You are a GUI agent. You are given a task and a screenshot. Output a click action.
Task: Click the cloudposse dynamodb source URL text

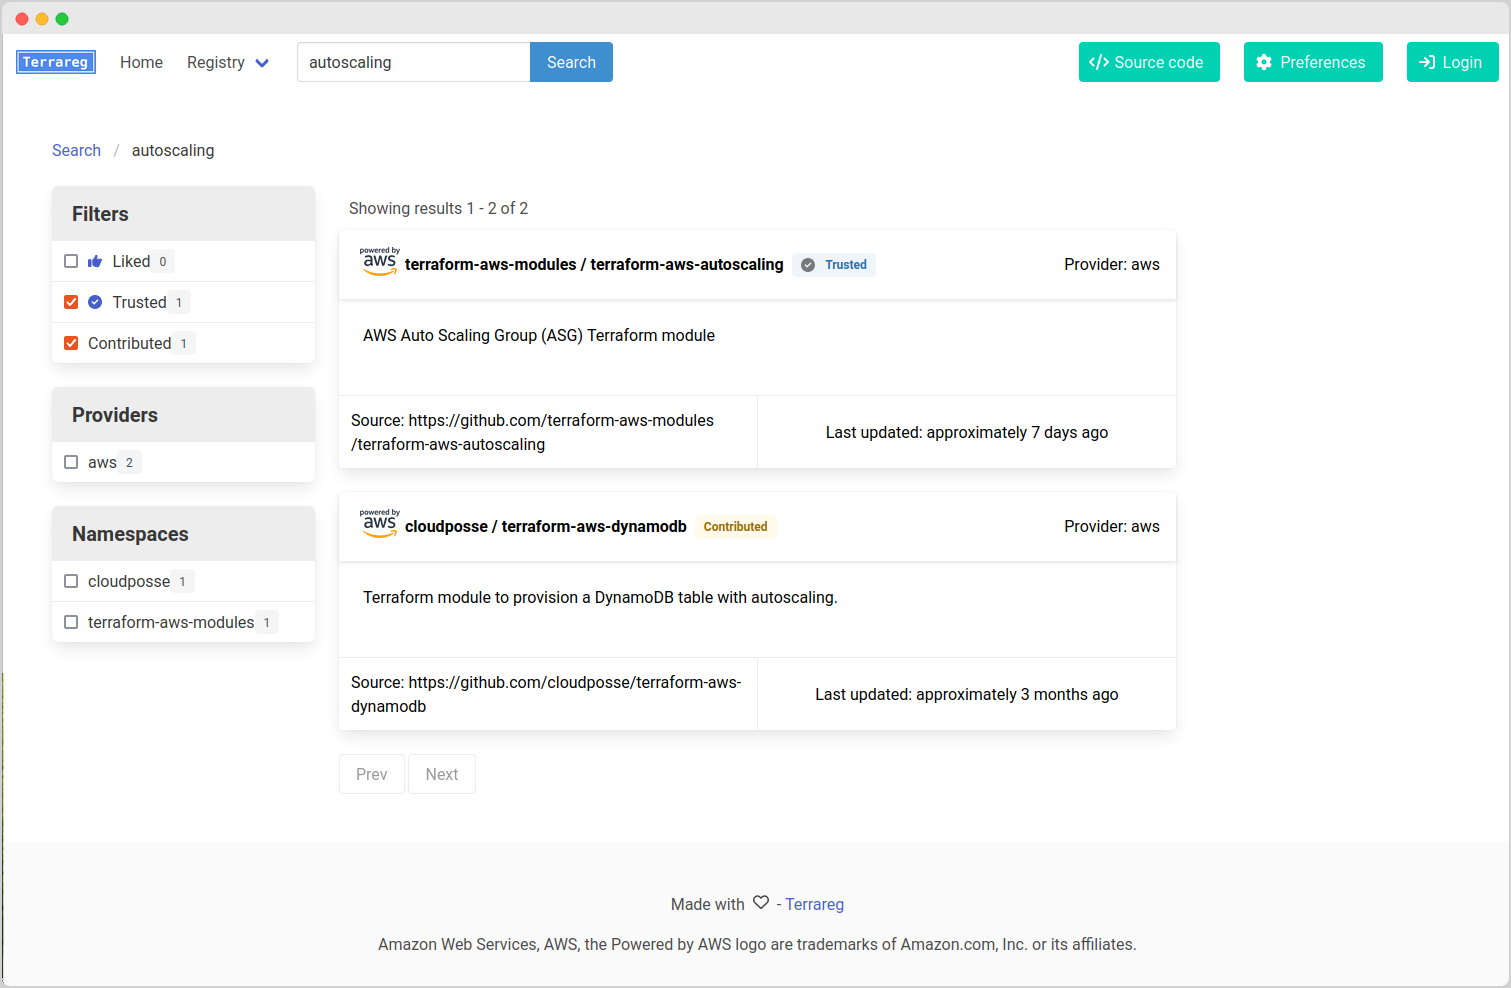point(546,694)
